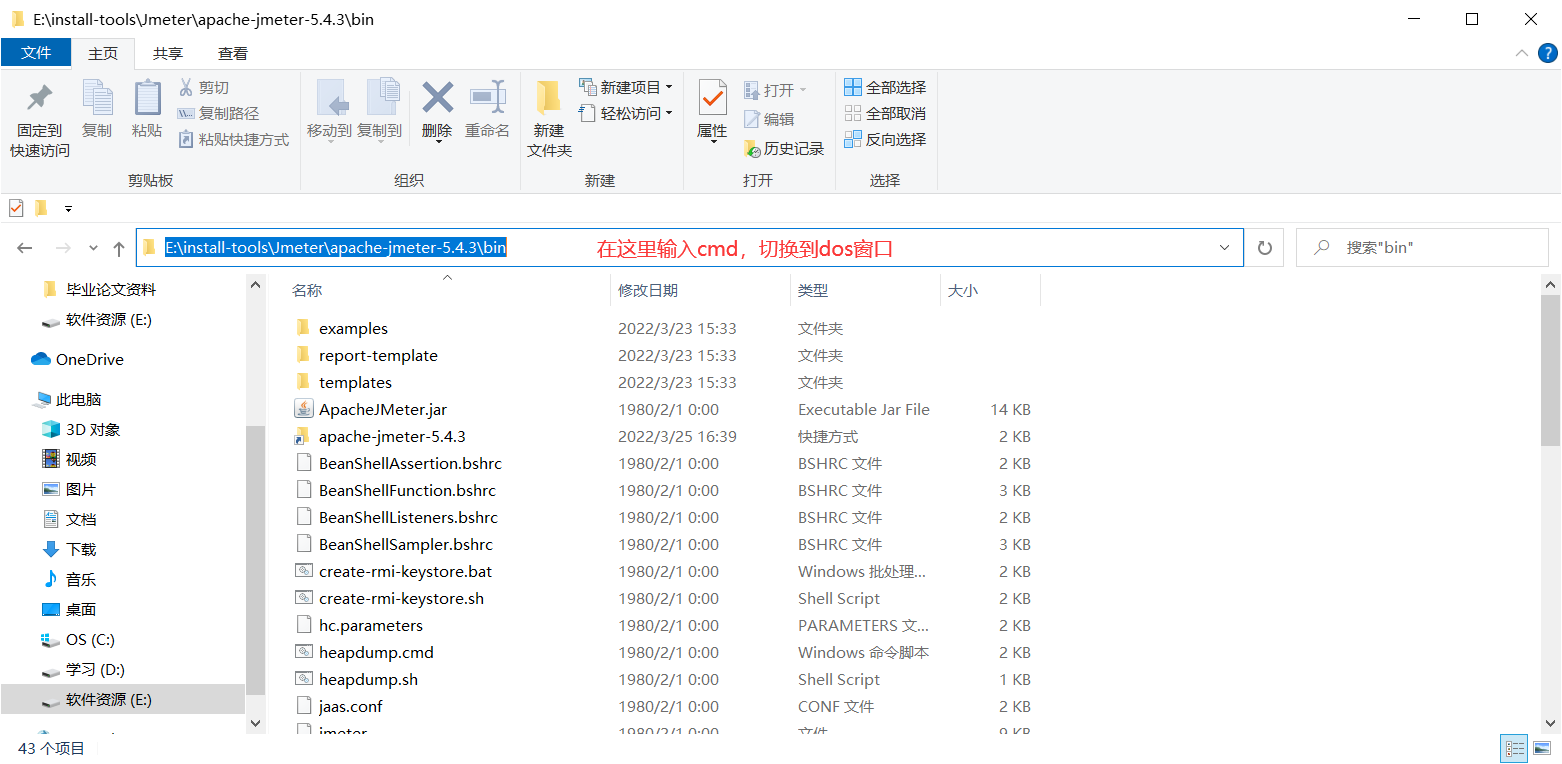Viewport: 1562px width, 764px height.
Task: Go up one folder level arrow
Action: coord(119,248)
